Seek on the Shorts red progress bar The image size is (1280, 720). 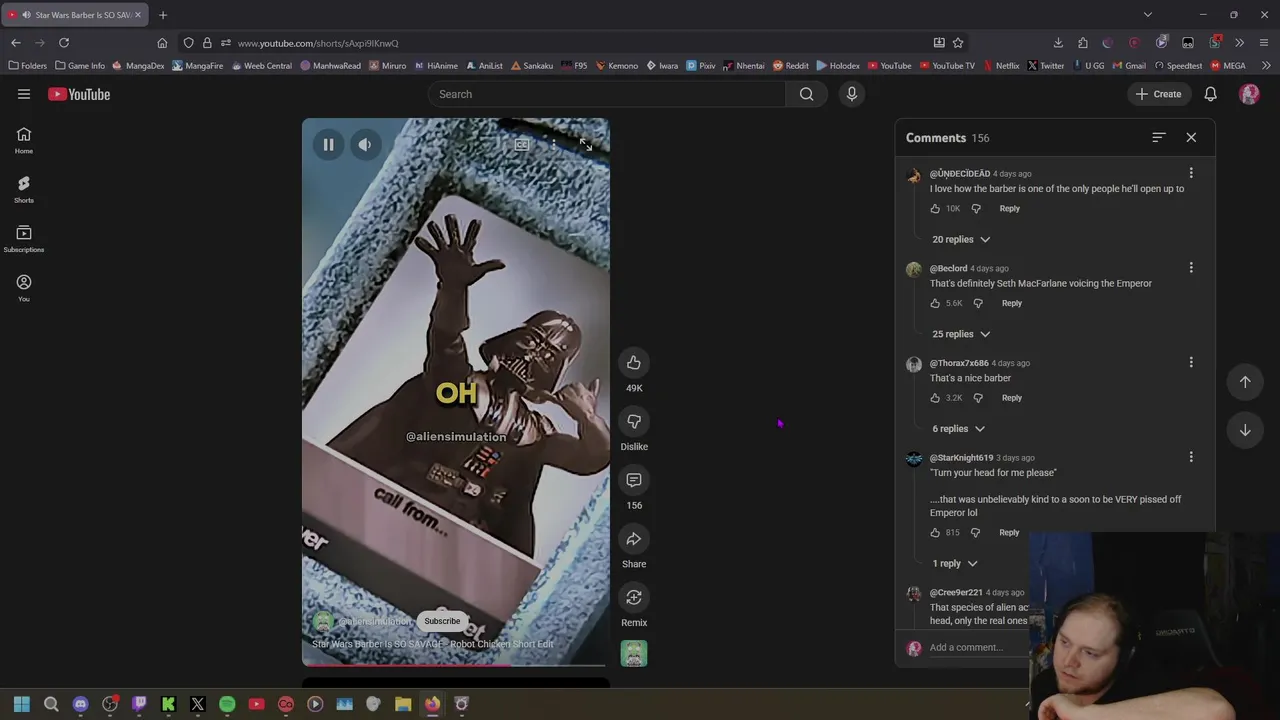tap(455, 665)
